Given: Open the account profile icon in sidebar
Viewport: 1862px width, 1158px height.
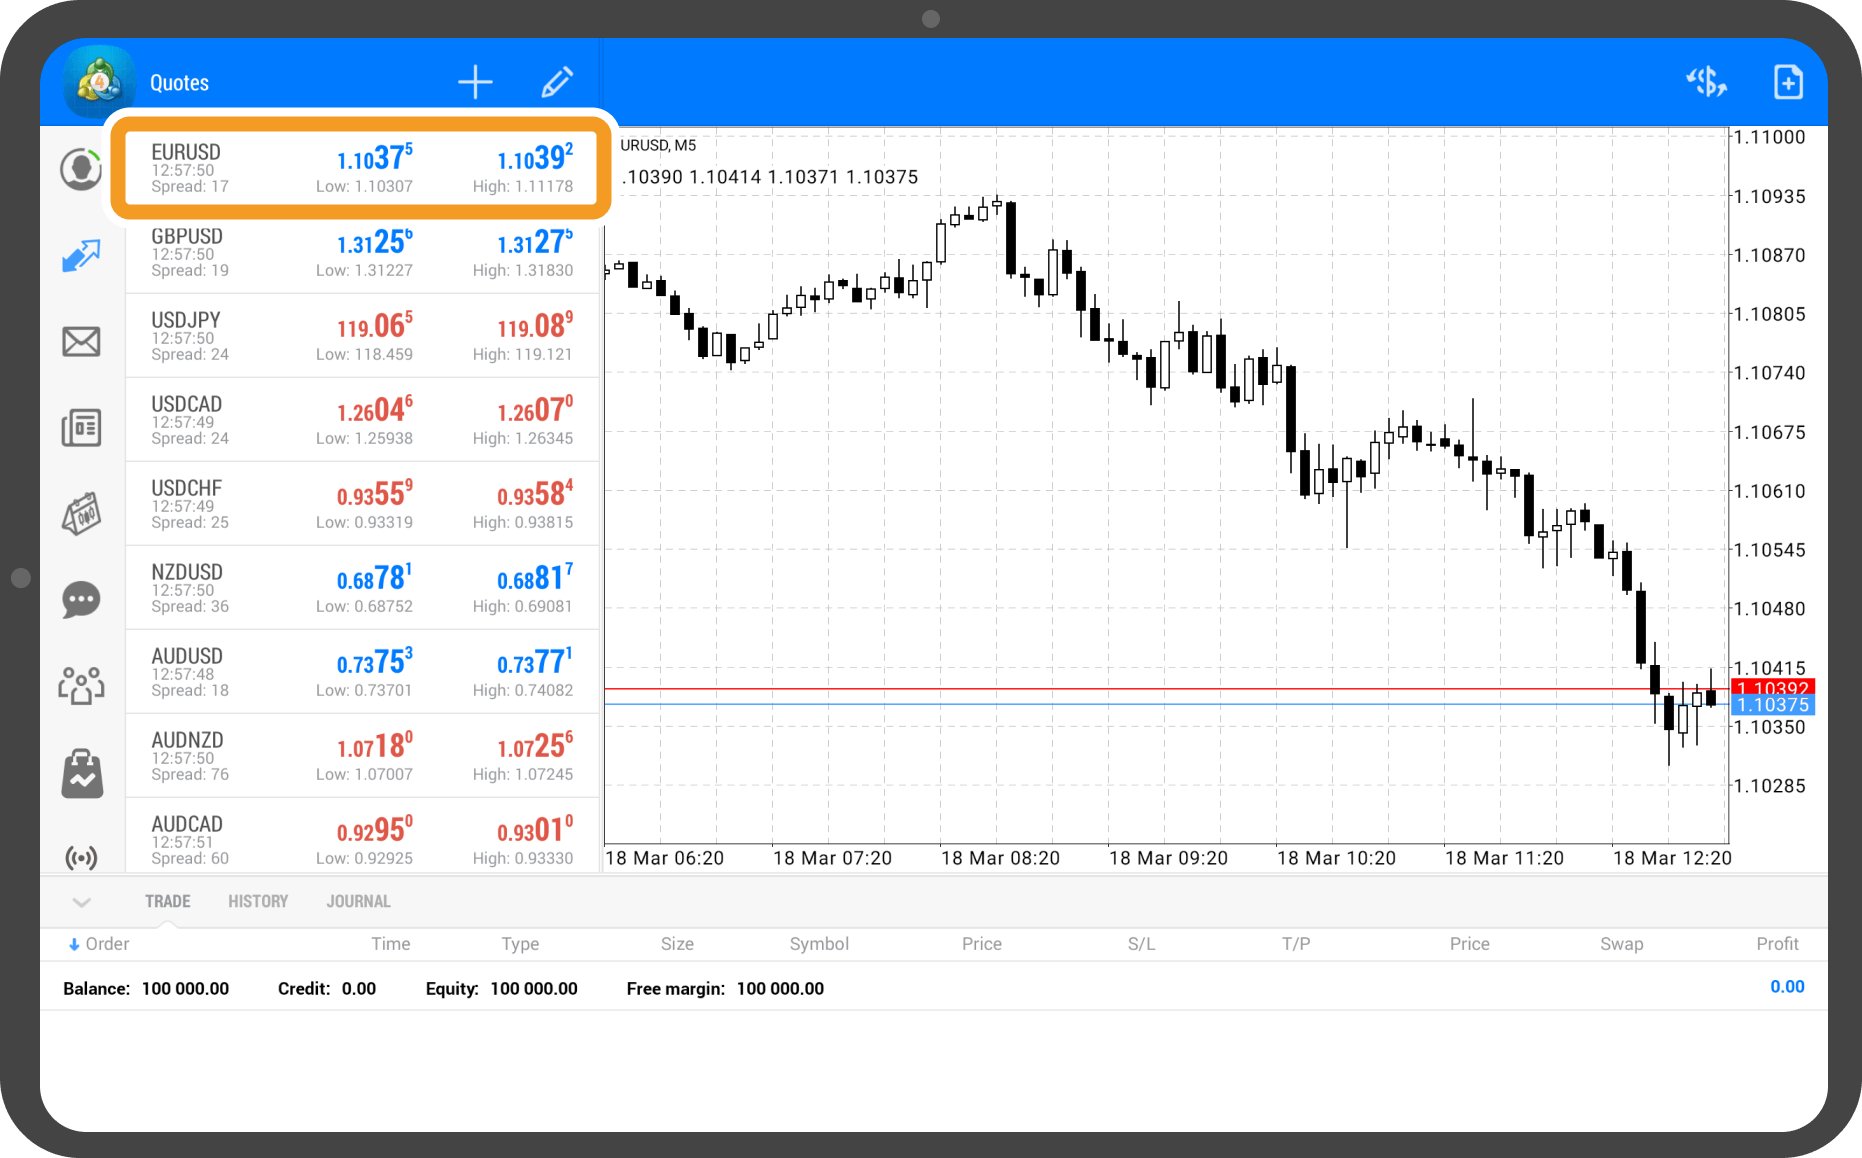Looking at the screenshot, I should point(81,169).
